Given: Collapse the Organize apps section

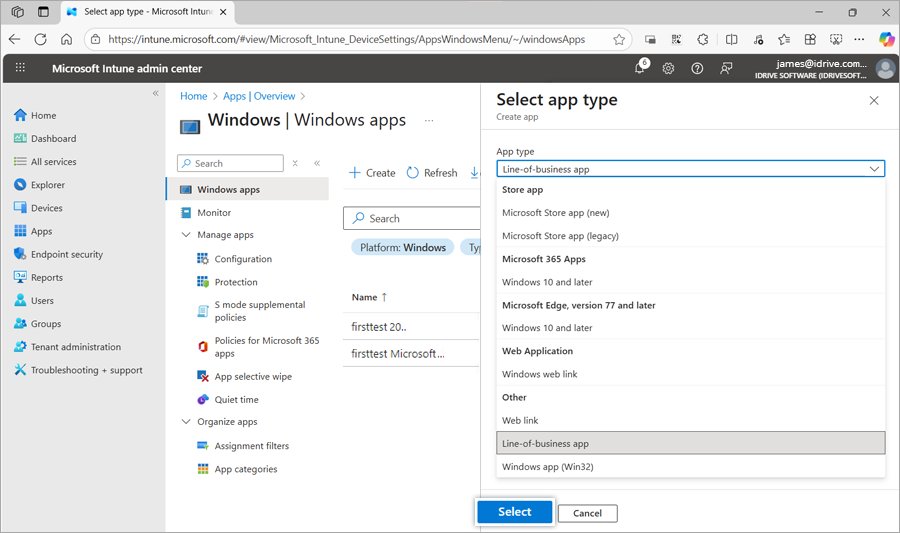Looking at the screenshot, I should pos(186,422).
